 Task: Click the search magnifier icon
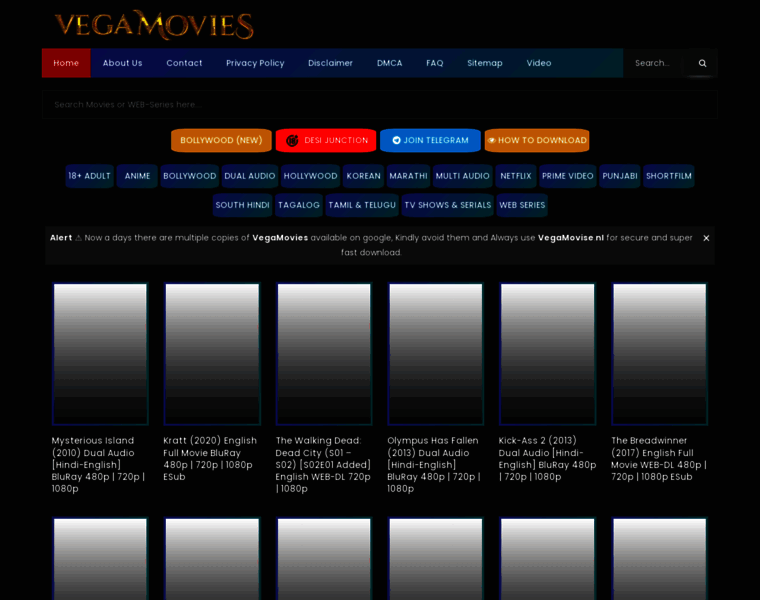(x=702, y=63)
